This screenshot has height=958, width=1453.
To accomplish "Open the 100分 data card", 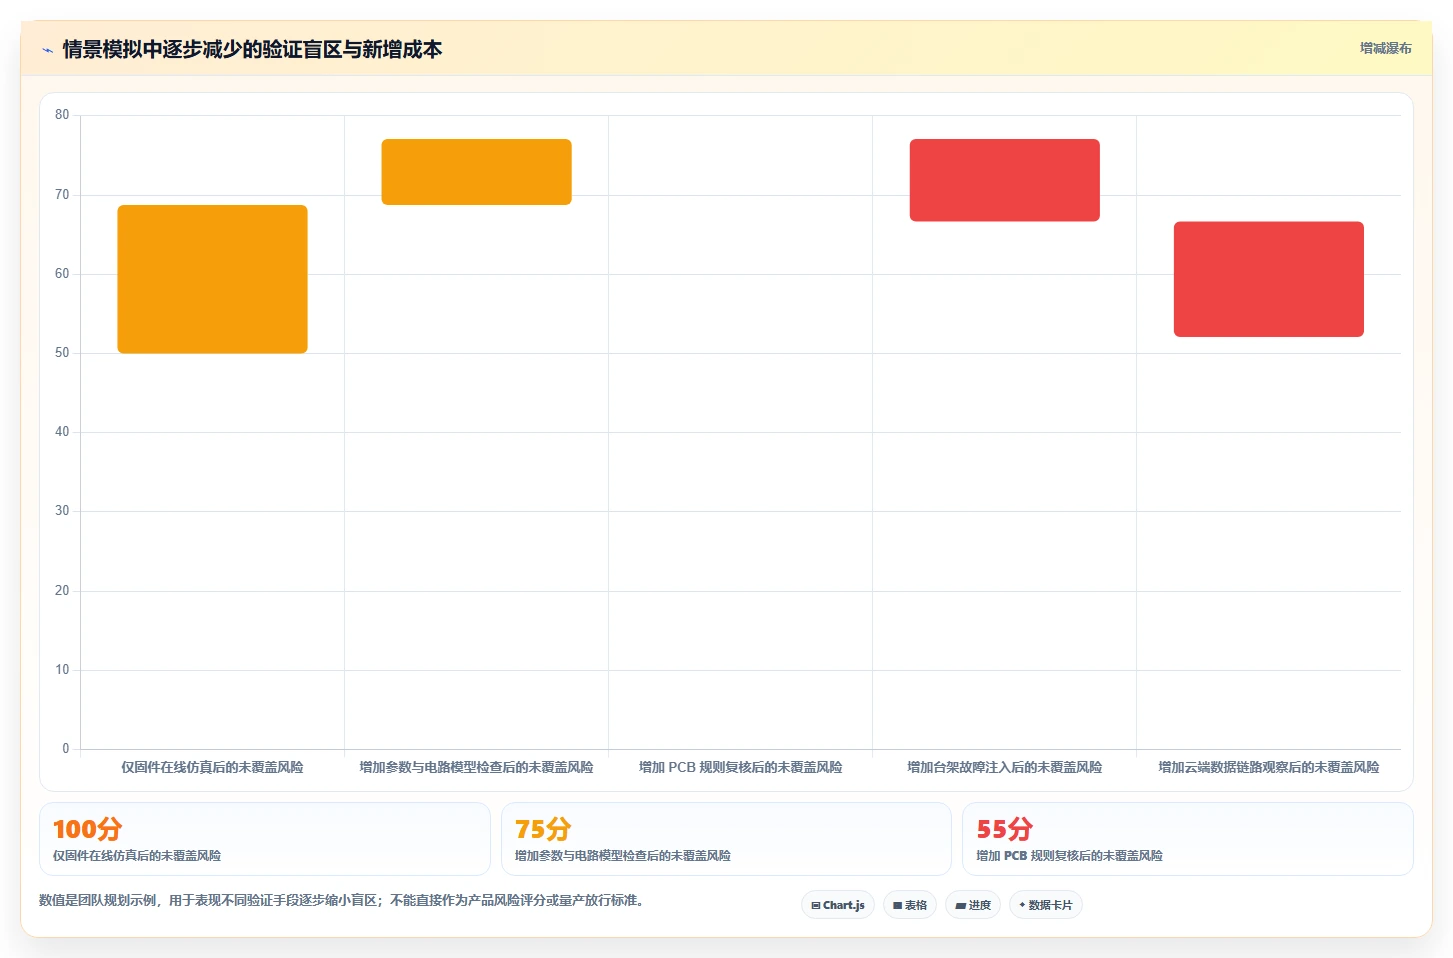I will (265, 839).
